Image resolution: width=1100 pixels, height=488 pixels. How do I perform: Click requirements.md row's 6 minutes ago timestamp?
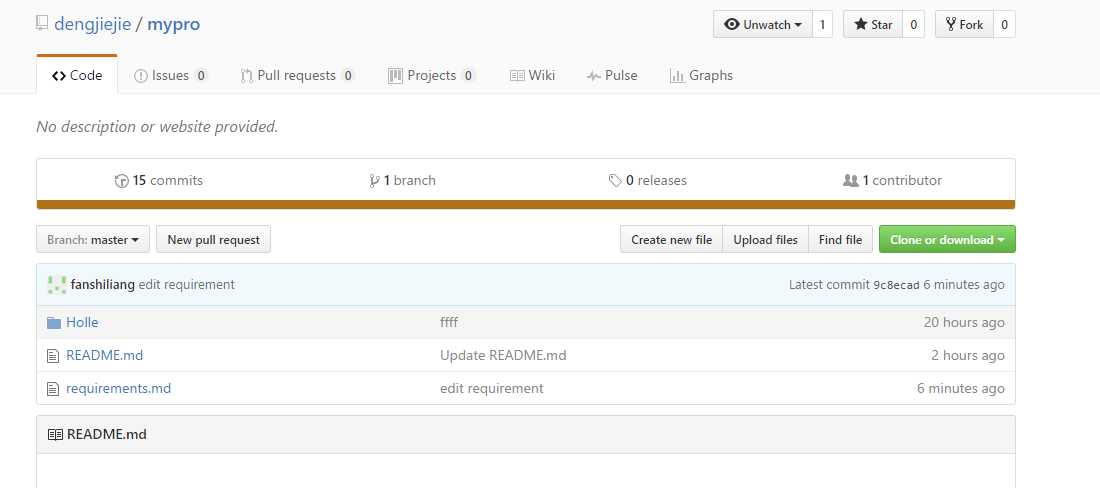coord(960,388)
